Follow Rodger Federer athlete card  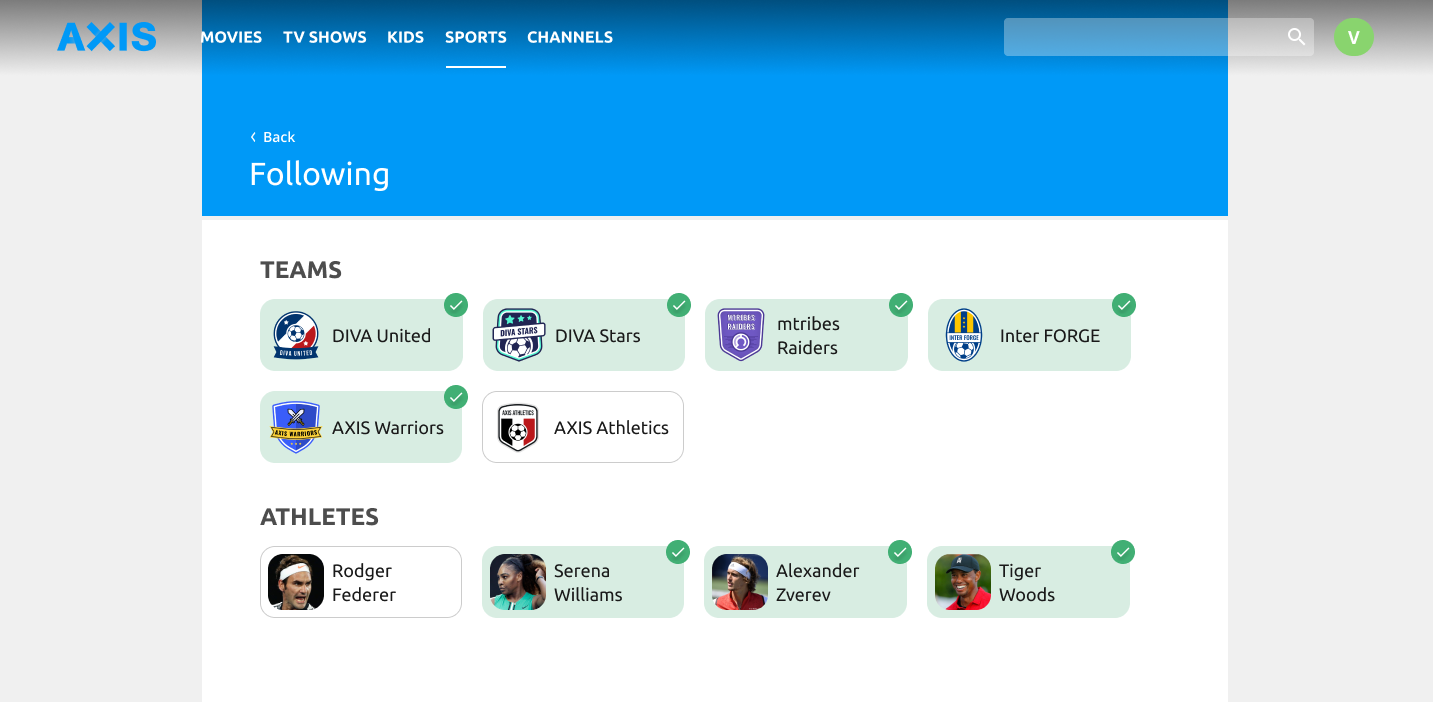(x=361, y=582)
